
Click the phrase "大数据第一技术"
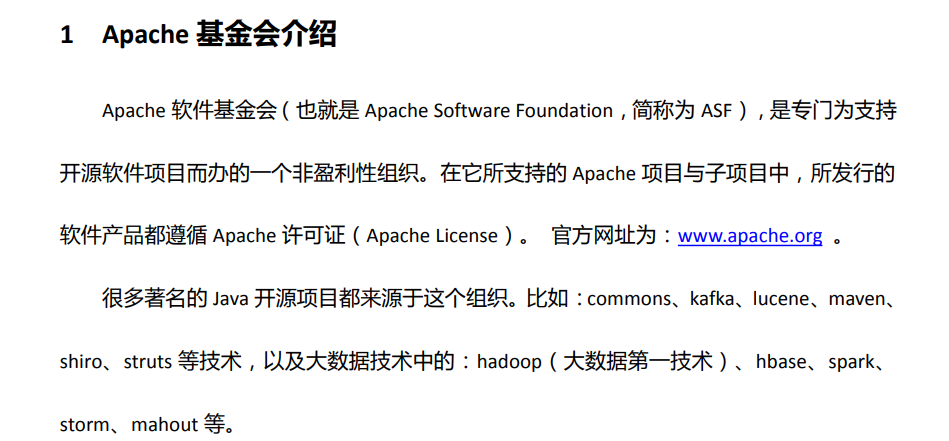click(x=638, y=362)
